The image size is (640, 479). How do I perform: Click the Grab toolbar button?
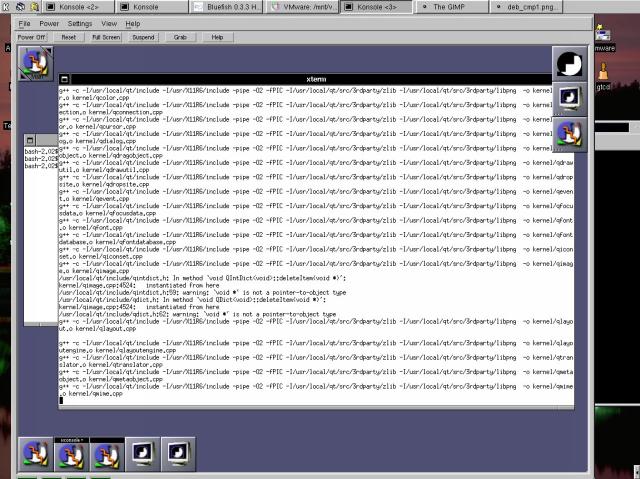180,37
